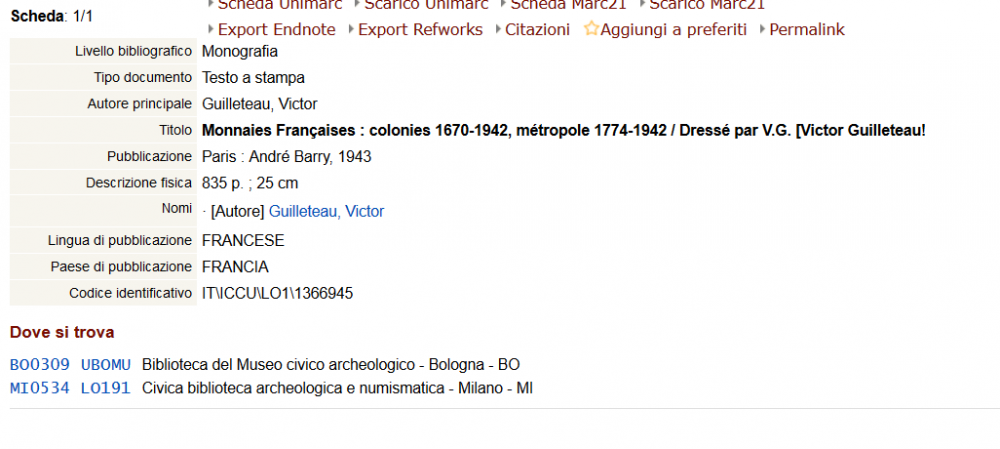Click the star icon next to Aggiungi a preferiti
Screen dimensions: 1000x449
pyautogui.click(x=591, y=29)
